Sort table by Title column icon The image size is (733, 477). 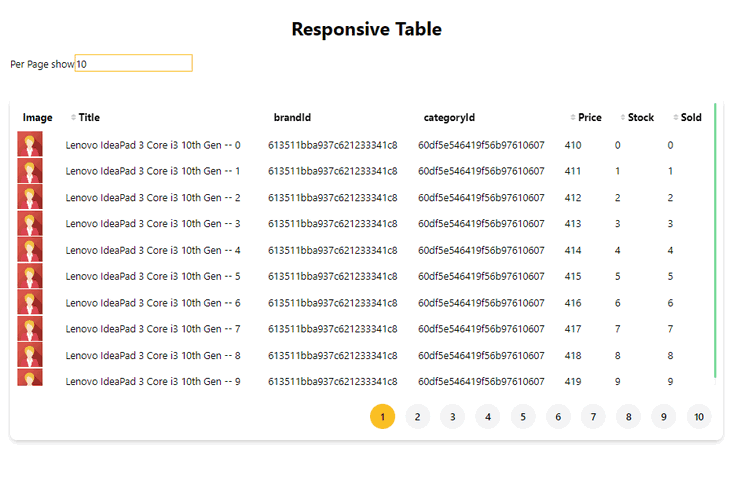(x=73, y=117)
